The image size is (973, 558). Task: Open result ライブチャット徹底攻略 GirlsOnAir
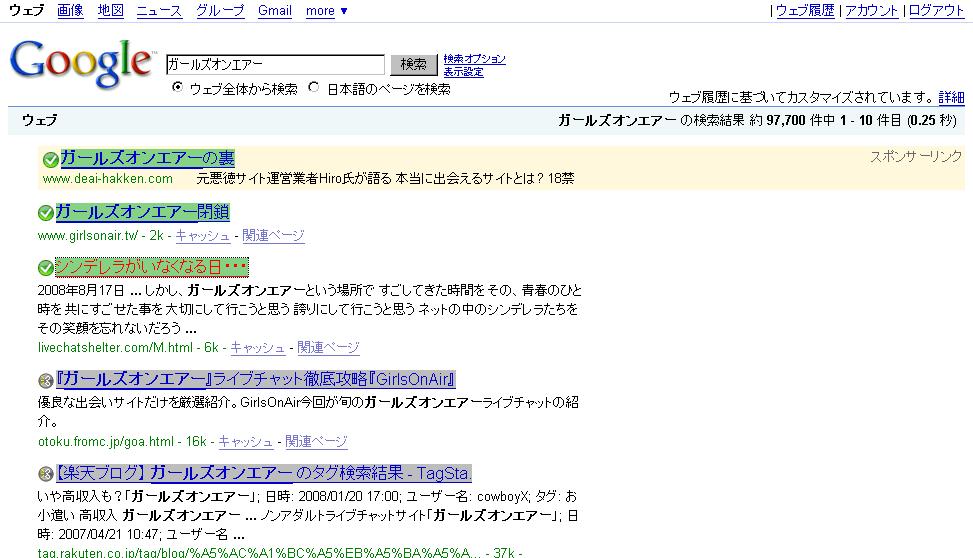tap(256, 379)
